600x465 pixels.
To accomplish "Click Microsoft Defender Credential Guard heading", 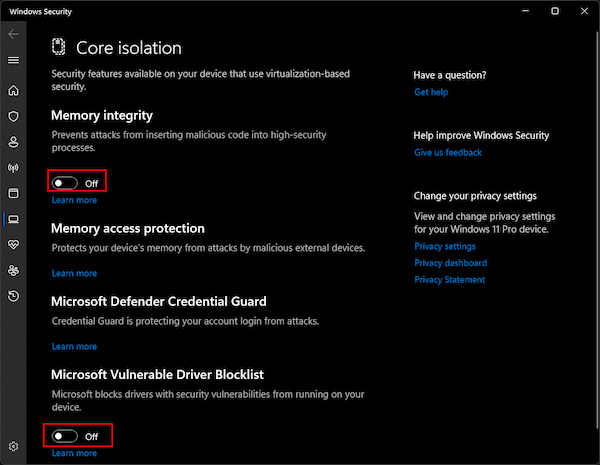I will point(159,302).
